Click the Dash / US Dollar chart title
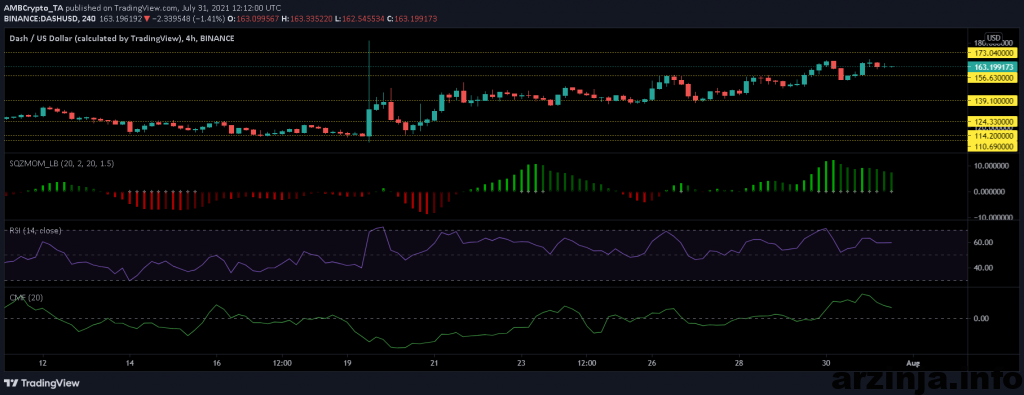Viewport: 1024px width, 395px height. coord(121,39)
